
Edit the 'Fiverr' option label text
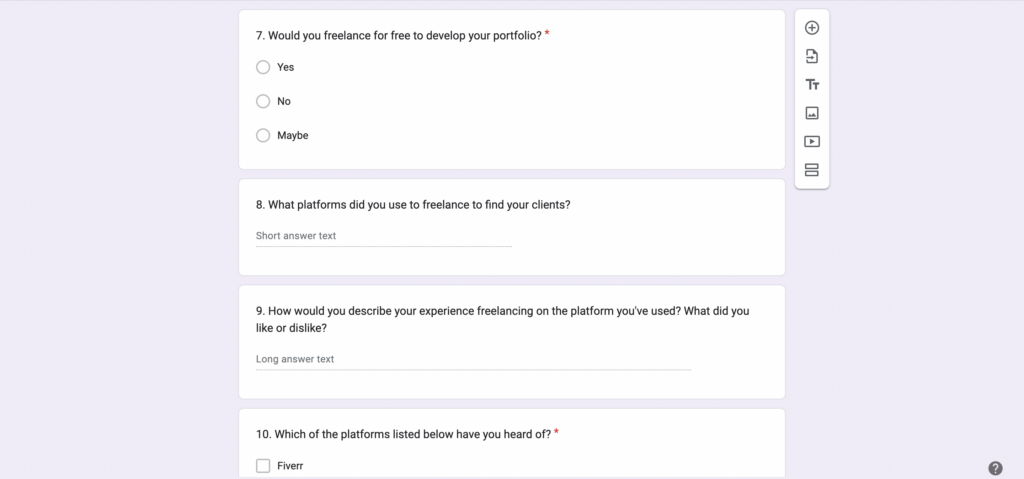(x=291, y=465)
